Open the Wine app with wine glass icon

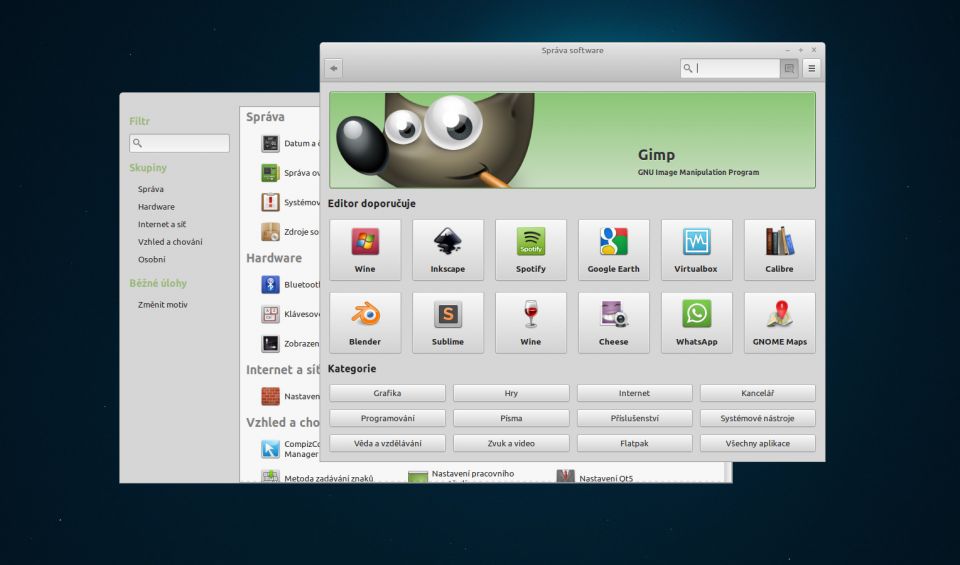(531, 323)
